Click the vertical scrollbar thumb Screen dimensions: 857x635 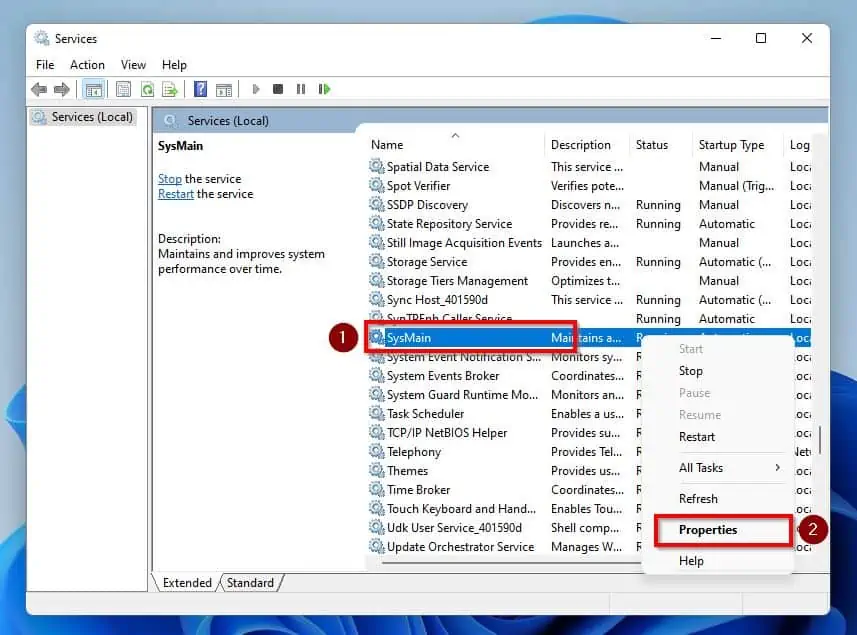(820, 440)
